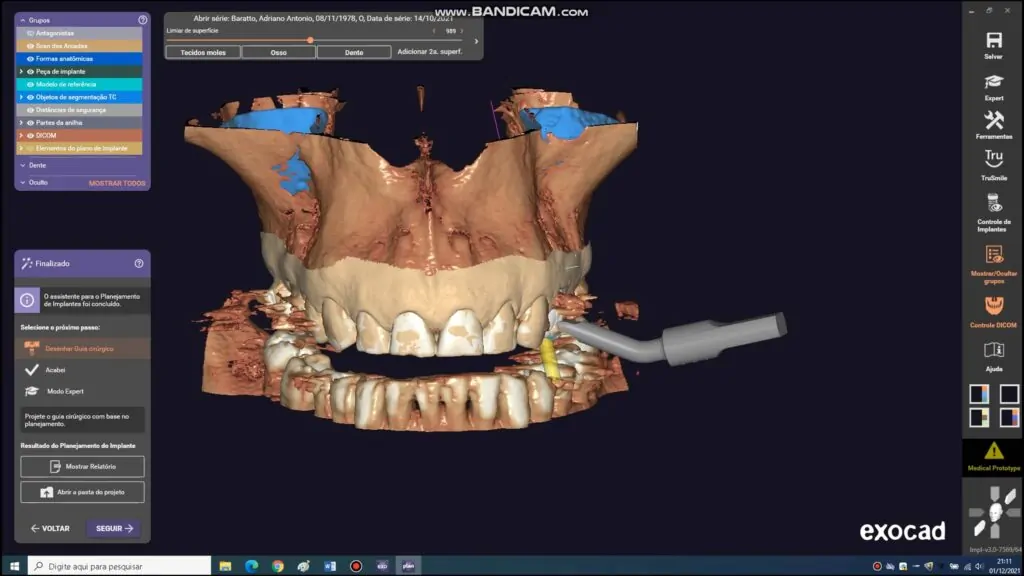The image size is (1024, 576).
Task: Toggle visibility of Scan das Arcadas
Action: (30, 46)
